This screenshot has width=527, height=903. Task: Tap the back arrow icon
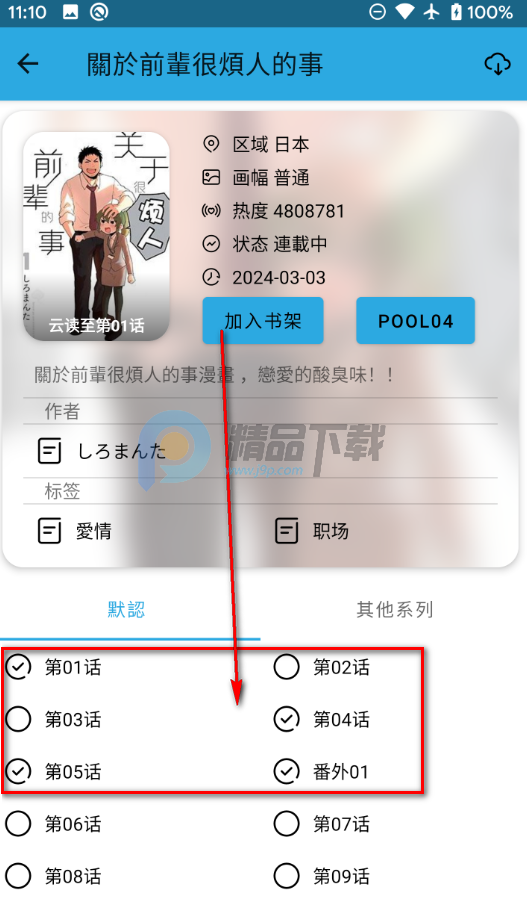(28, 64)
